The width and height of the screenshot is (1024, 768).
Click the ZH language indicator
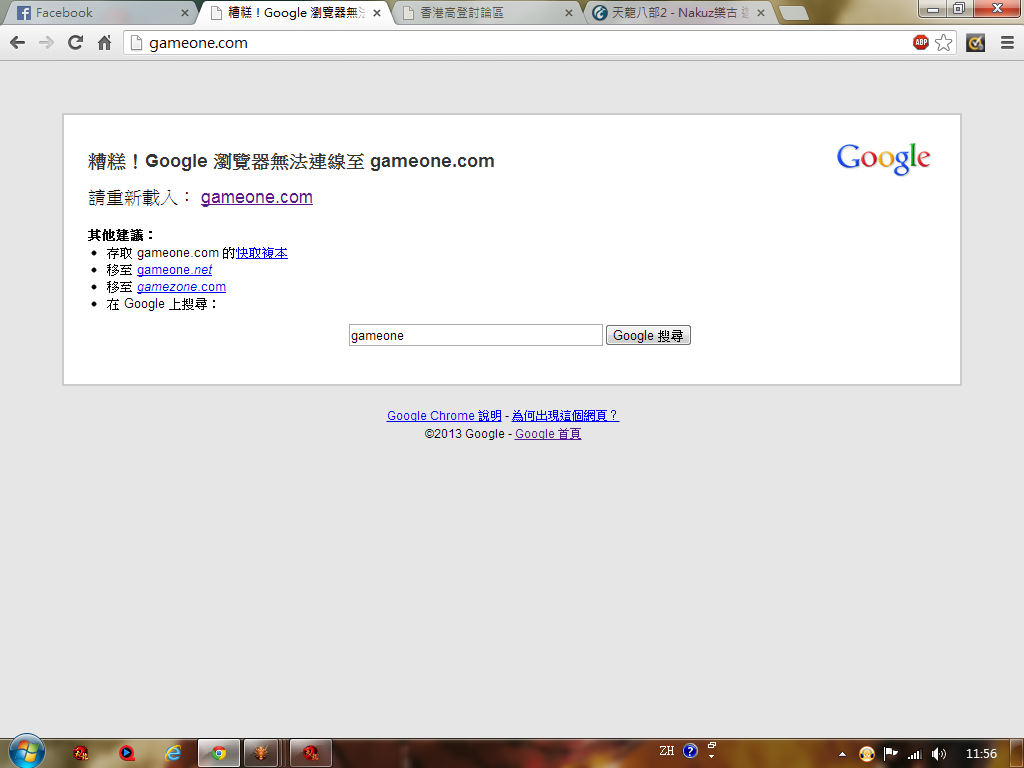(667, 751)
